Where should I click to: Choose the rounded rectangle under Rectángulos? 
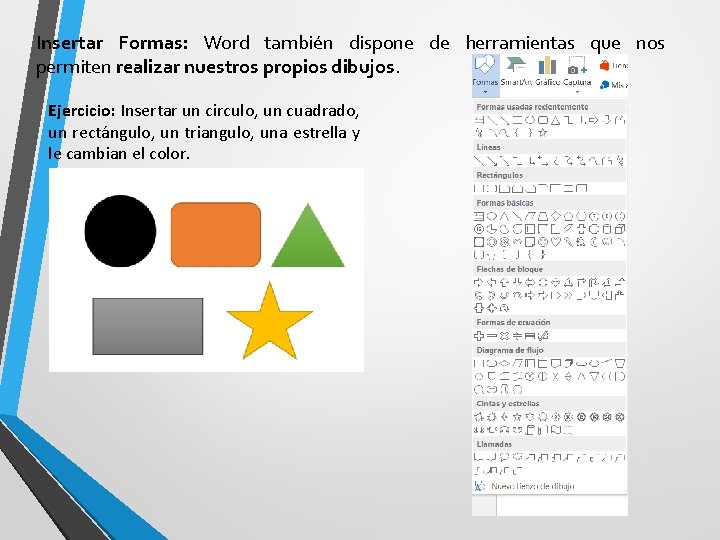tap(490, 188)
